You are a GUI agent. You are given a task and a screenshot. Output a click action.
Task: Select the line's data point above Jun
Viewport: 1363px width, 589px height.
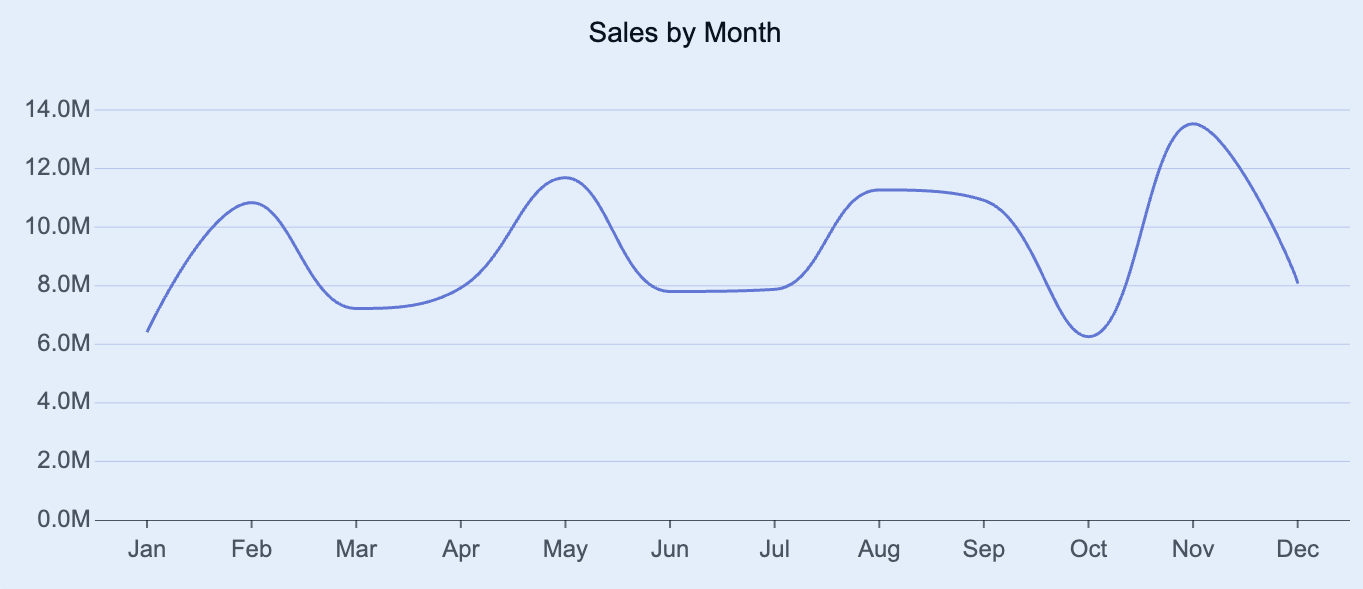click(x=669, y=291)
